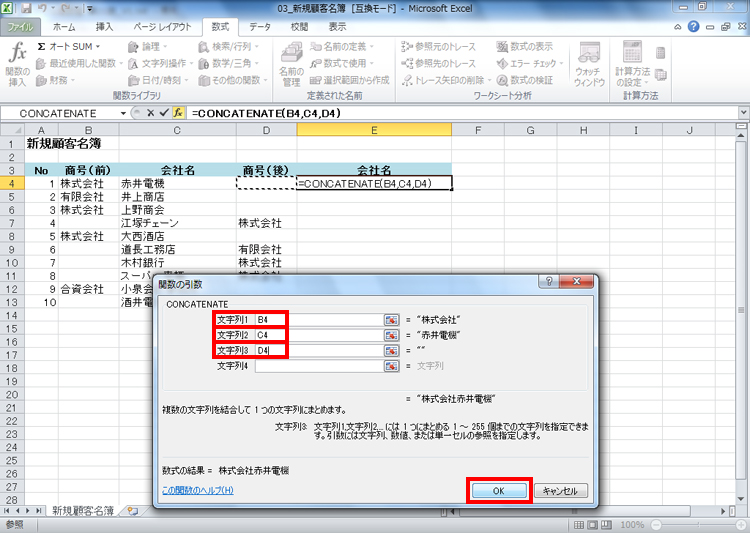Click the Excel Help question mark icon
This screenshot has width=750, height=533.
(693, 27)
